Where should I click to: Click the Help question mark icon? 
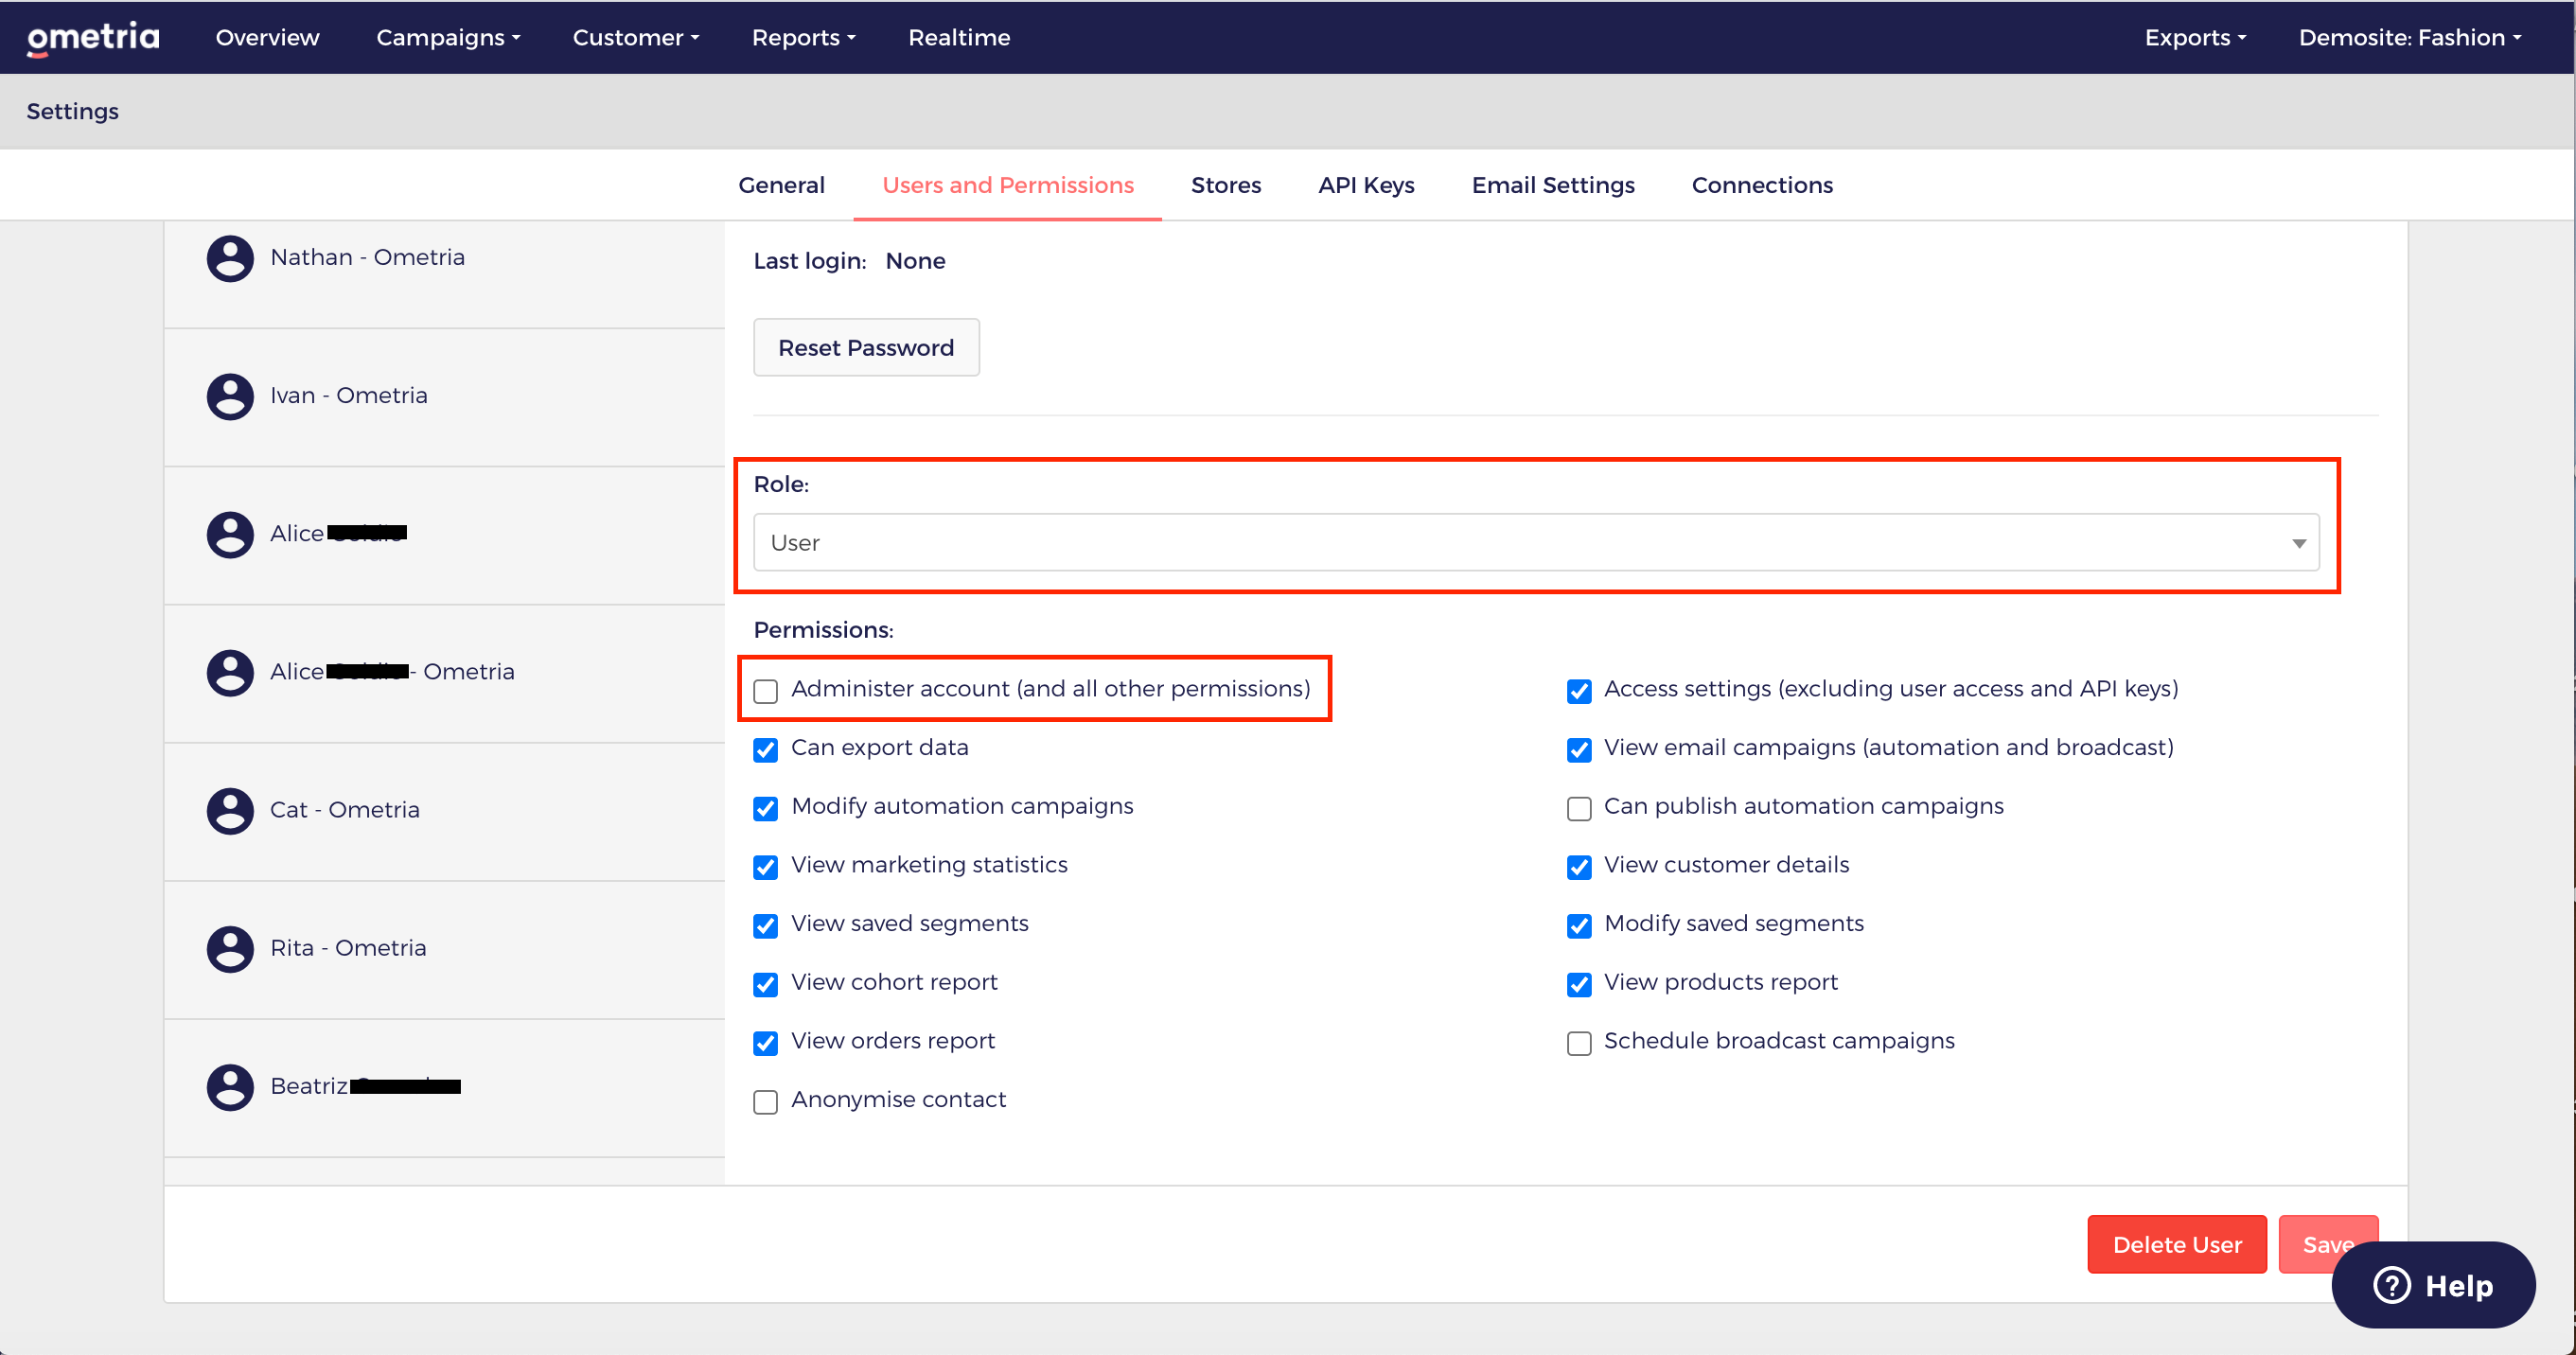[x=2392, y=1285]
